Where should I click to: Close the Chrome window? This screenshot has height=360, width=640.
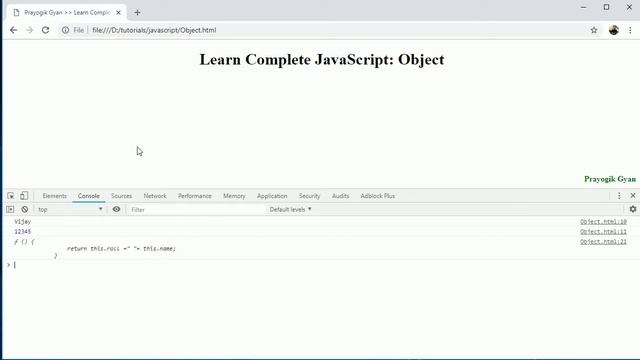[x=629, y=7]
